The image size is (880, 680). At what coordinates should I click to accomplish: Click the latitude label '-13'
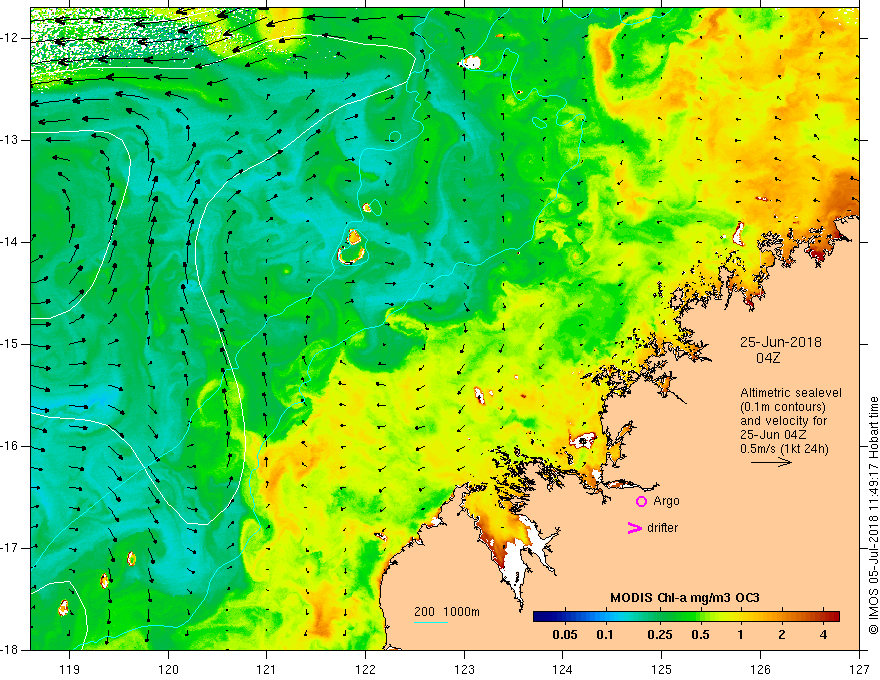(10, 140)
